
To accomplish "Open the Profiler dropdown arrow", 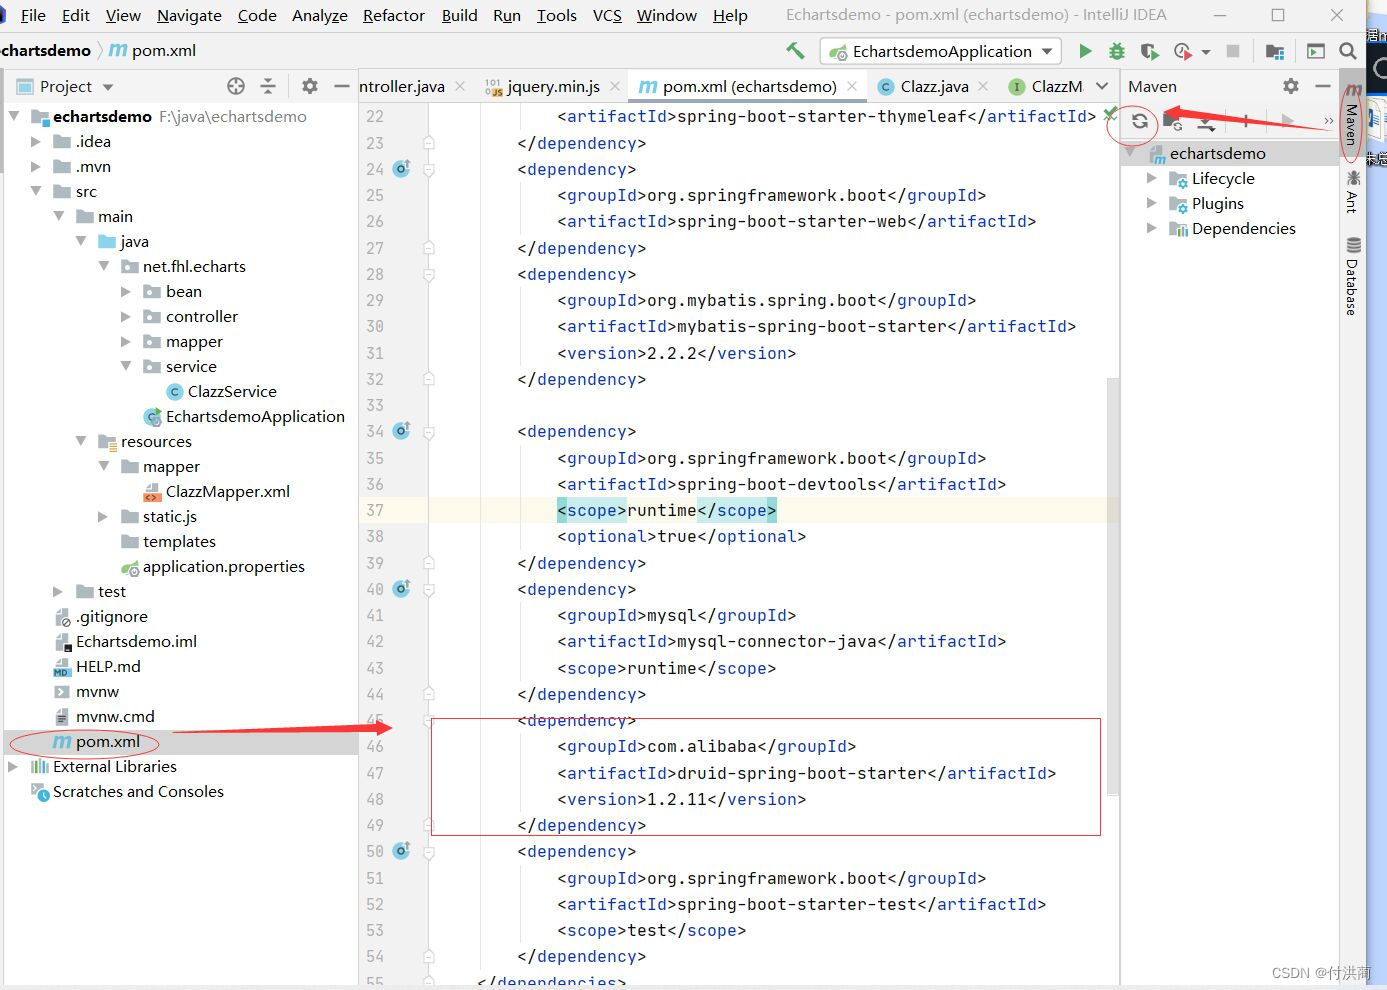I will pyautogui.click(x=1205, y=52).
